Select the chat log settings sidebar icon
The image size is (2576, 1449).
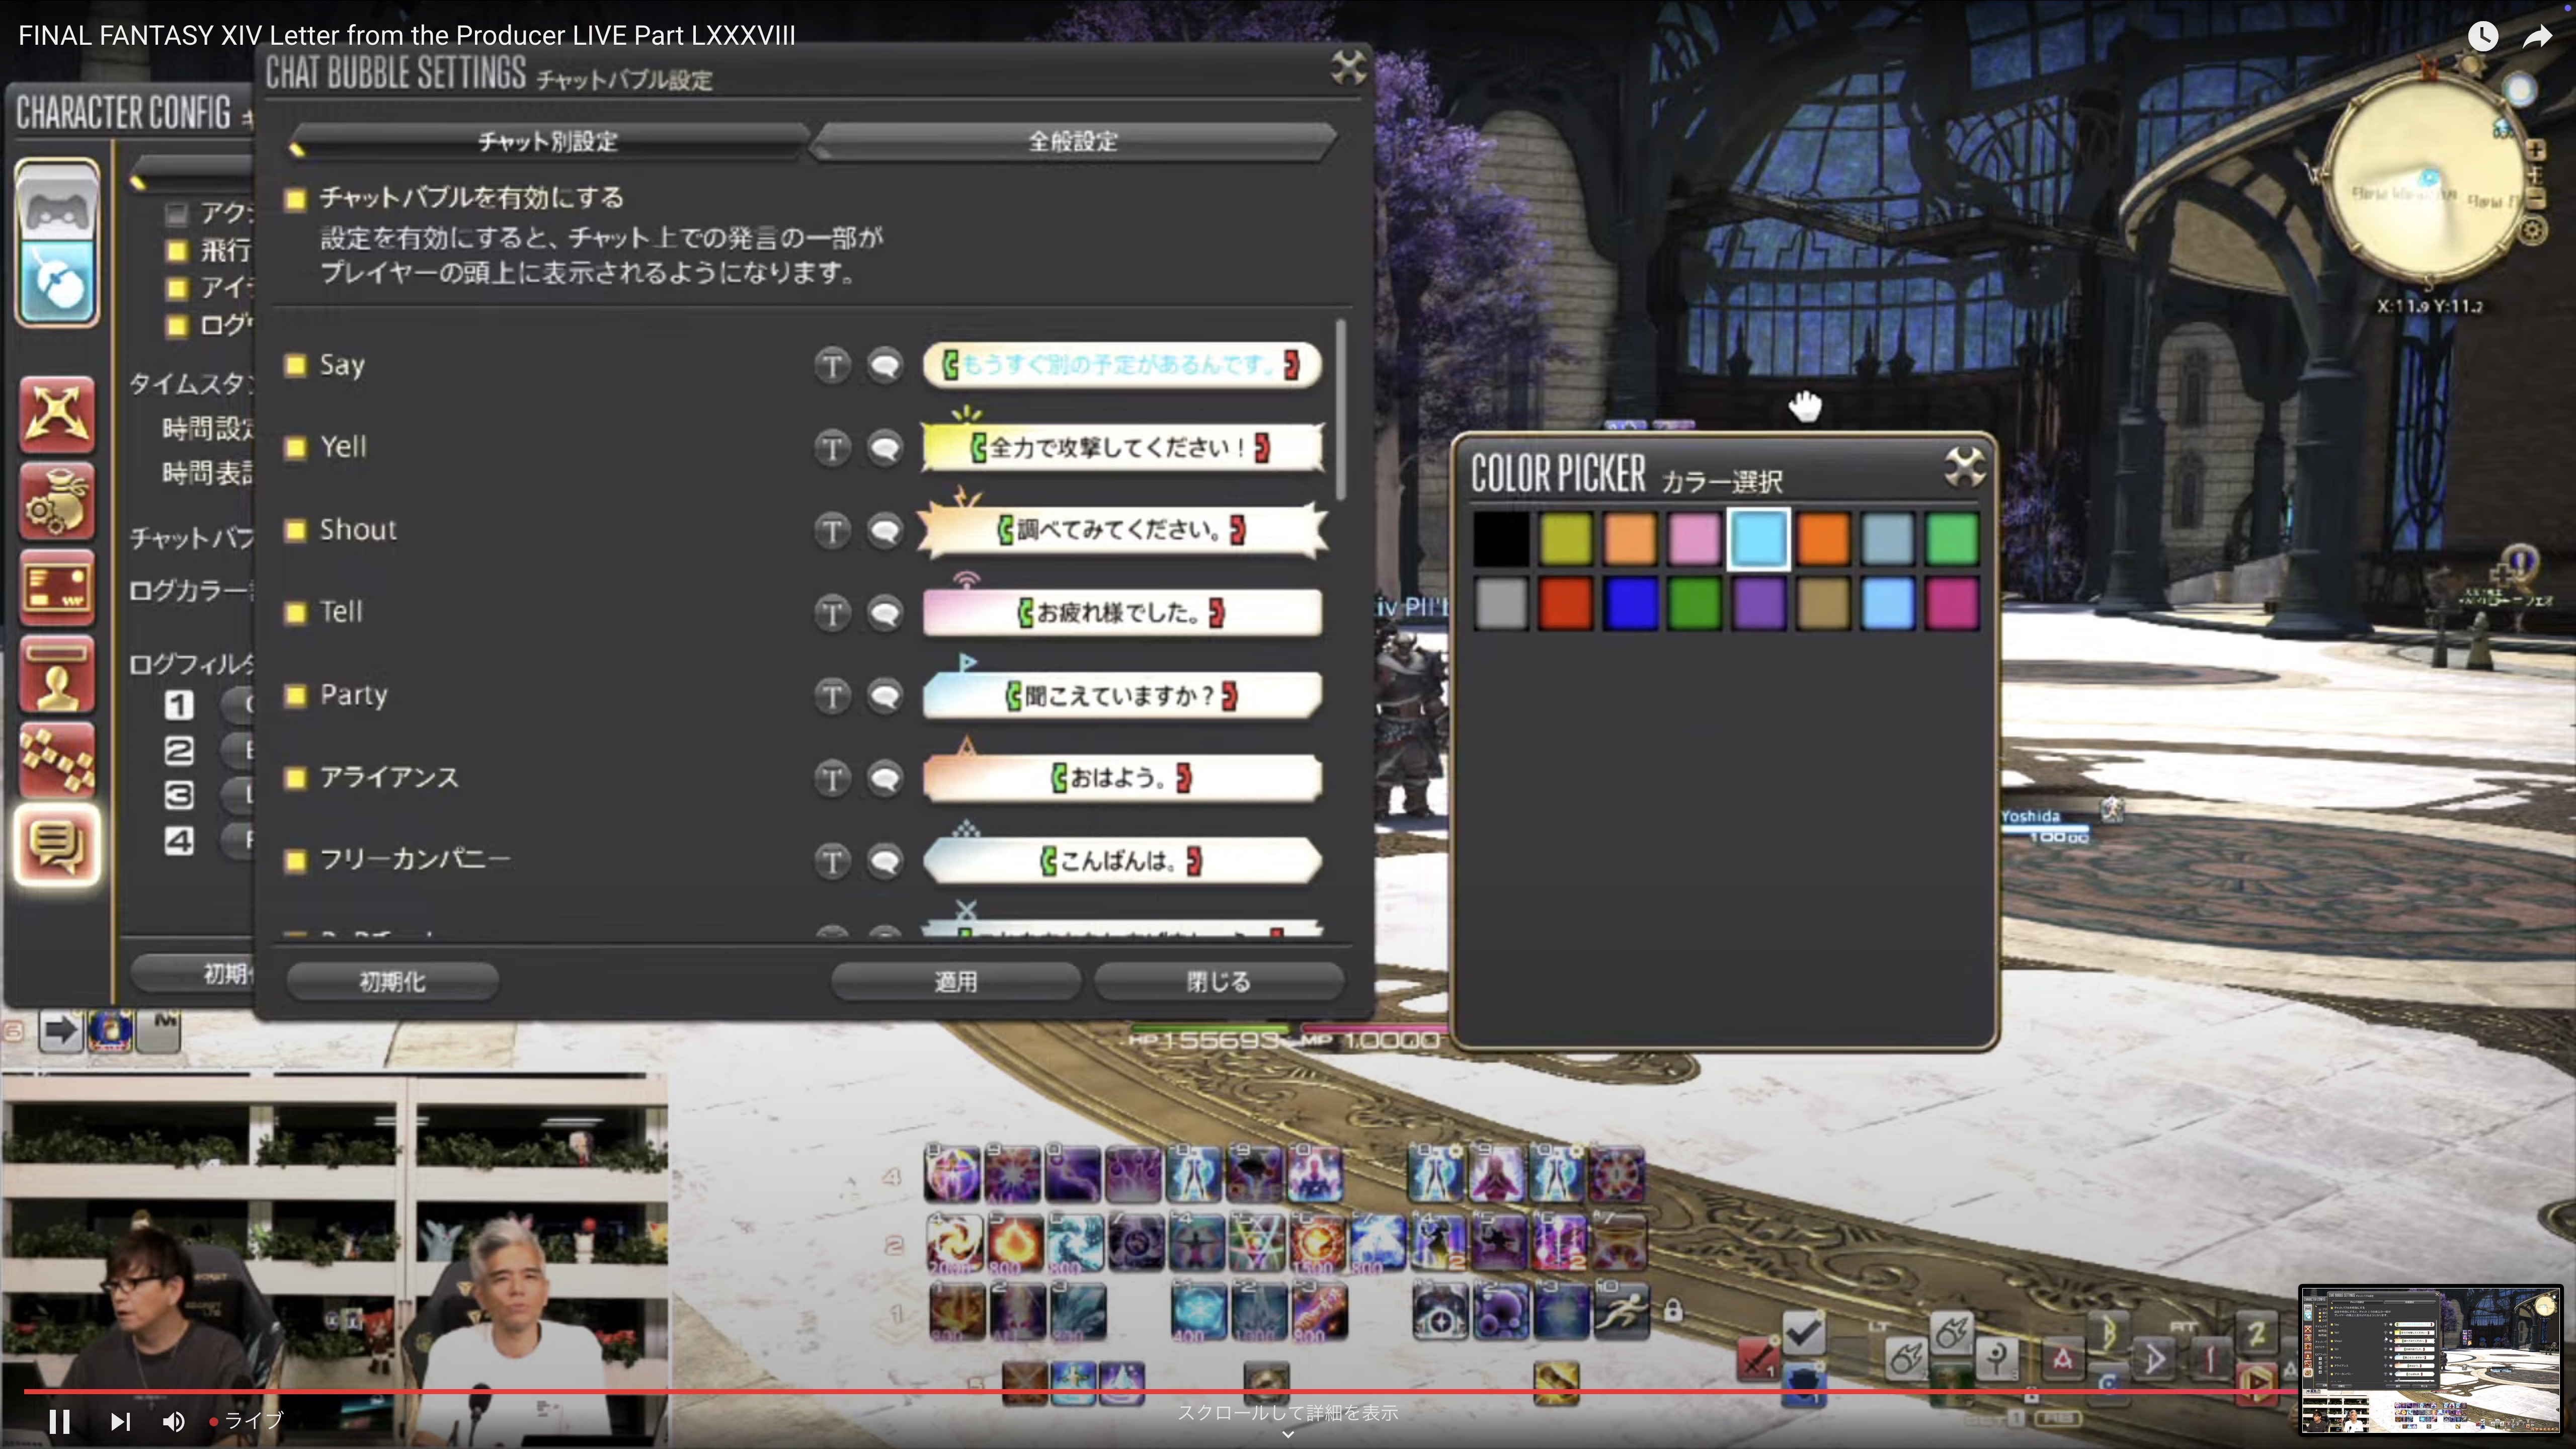click(x=57, y=846)
